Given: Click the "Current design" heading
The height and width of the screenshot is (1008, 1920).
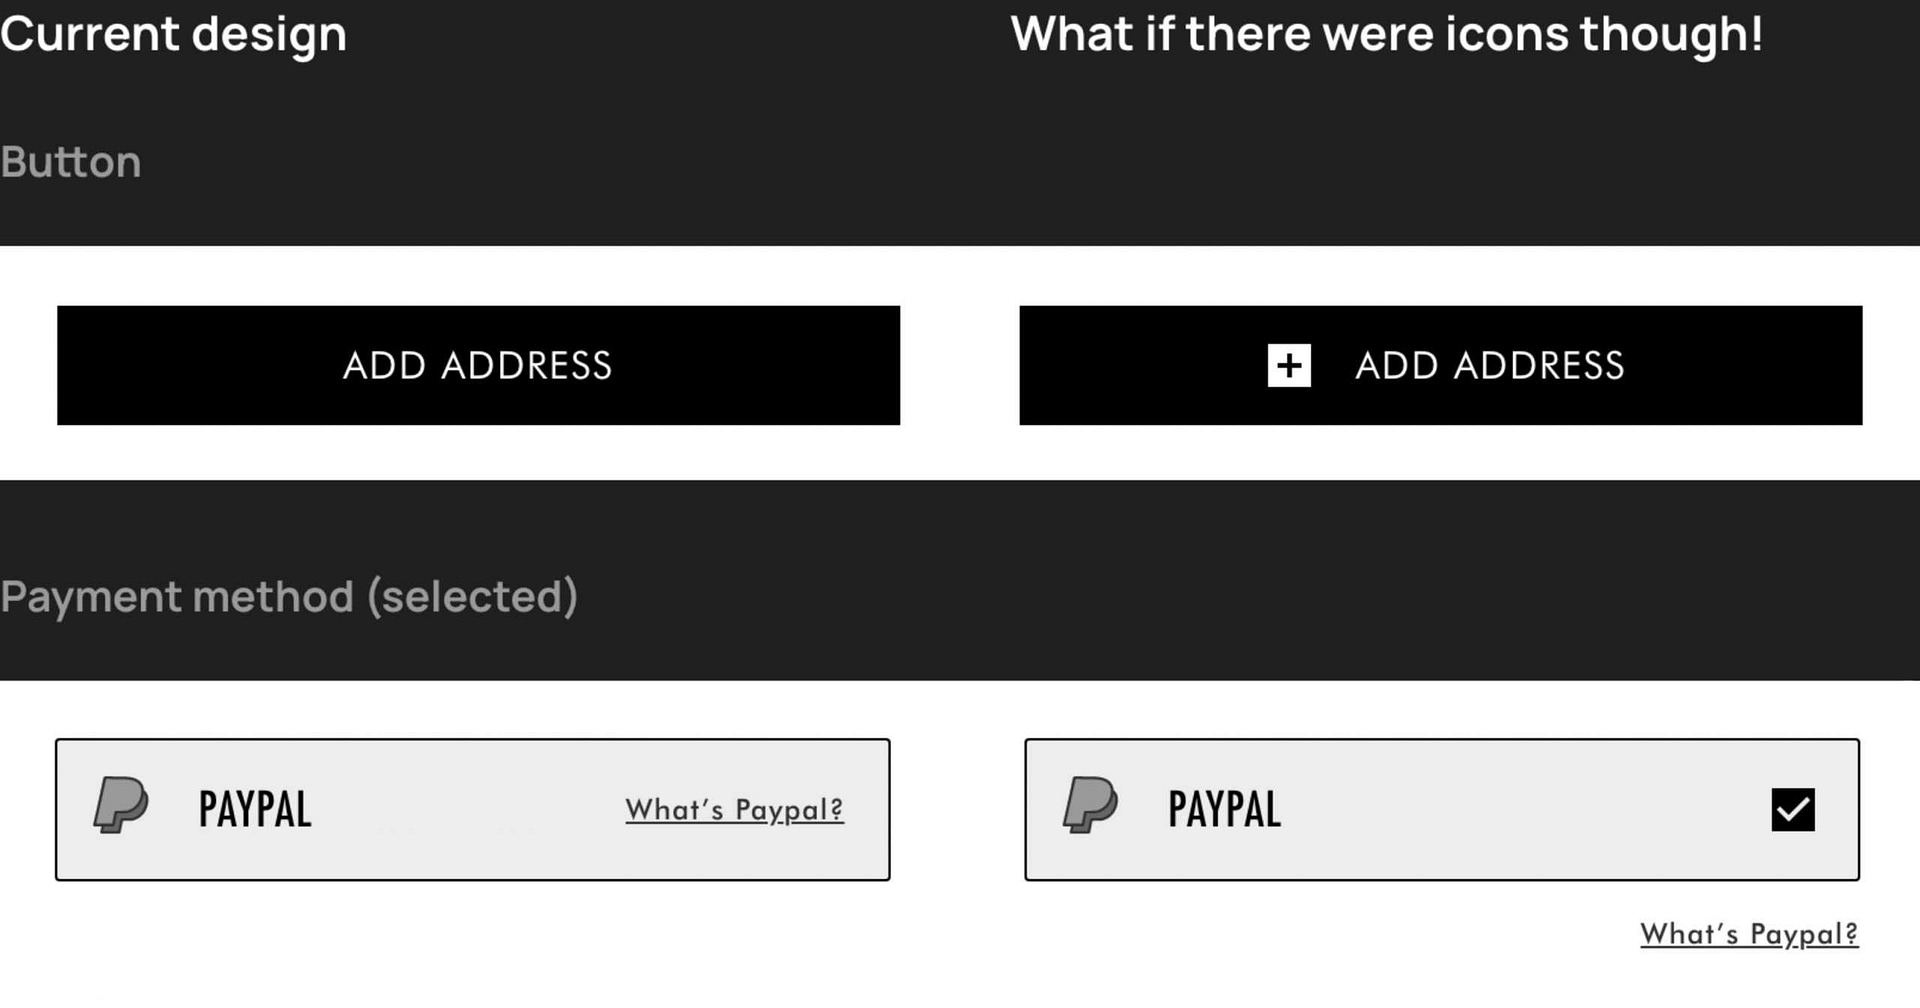Looking at the screenshot, I should pos(173,34).
